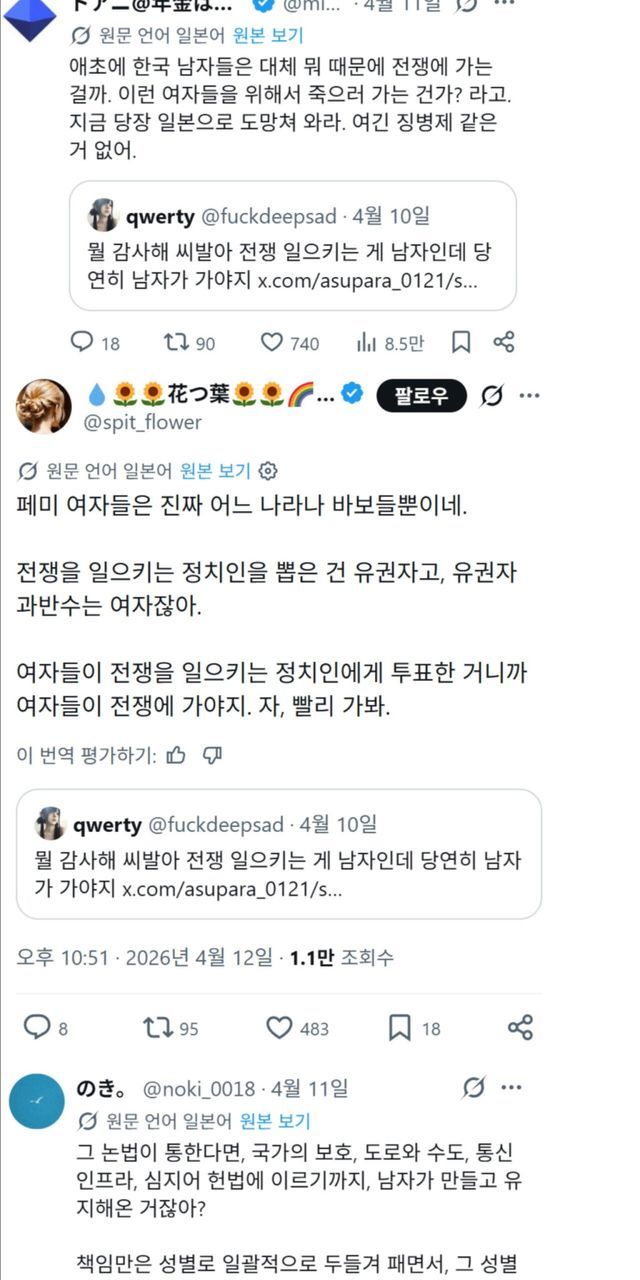The width and height of the screenshot is (640, 1280).
Task: Show original text of the noki_0018 reply
Action: pos(275,1121)
